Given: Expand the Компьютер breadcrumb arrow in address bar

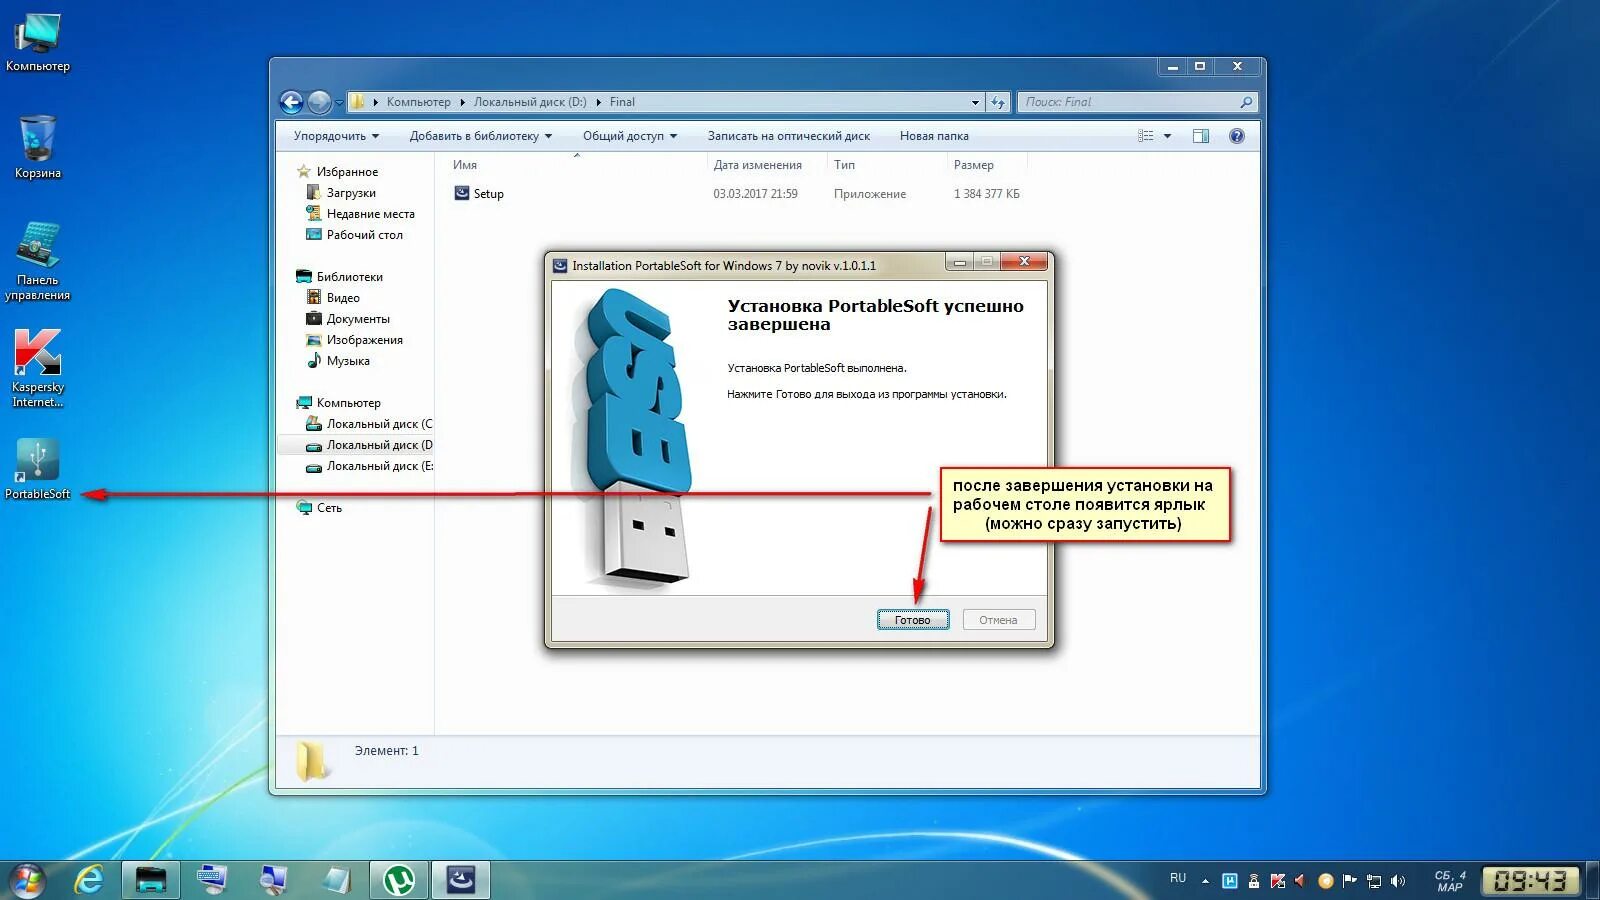Looking at the screenshot, I should coord(463,102).
